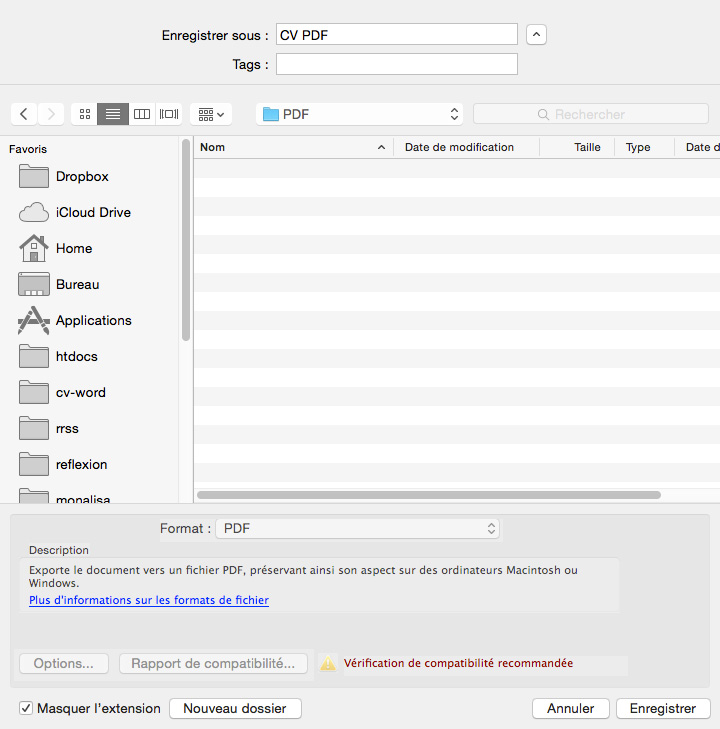This screenshot has height=729, width=720.
Task: Click the Bureau desktop icon
Action: point(33,284)
